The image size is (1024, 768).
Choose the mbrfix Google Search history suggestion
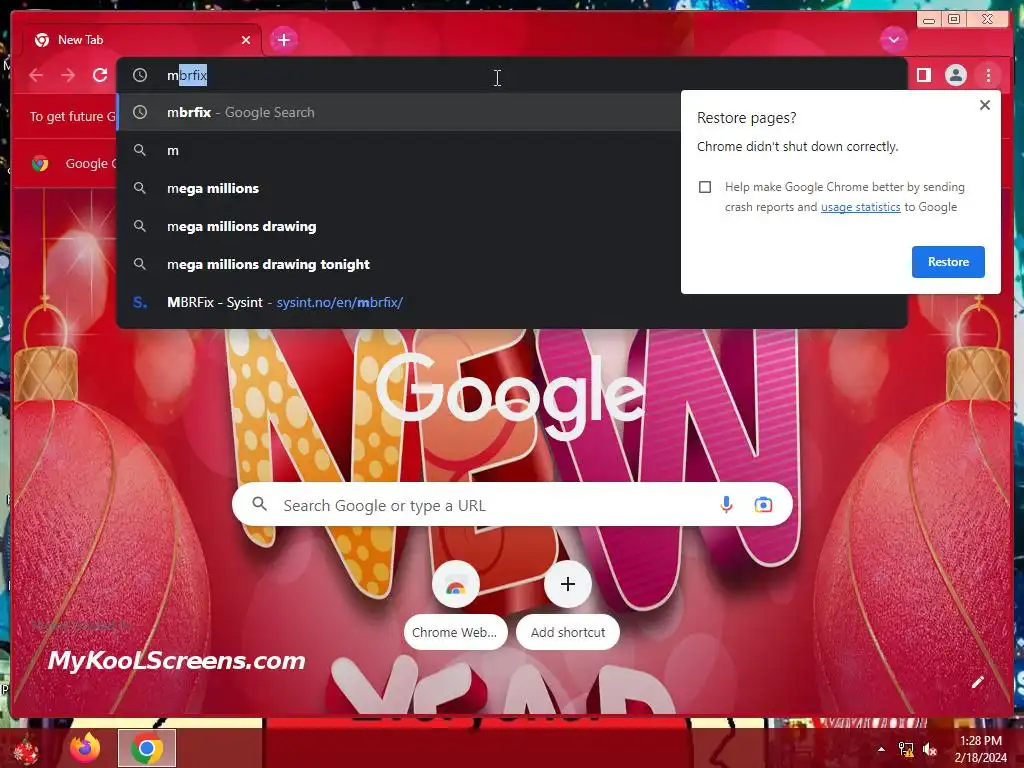[x=399, y=112]
